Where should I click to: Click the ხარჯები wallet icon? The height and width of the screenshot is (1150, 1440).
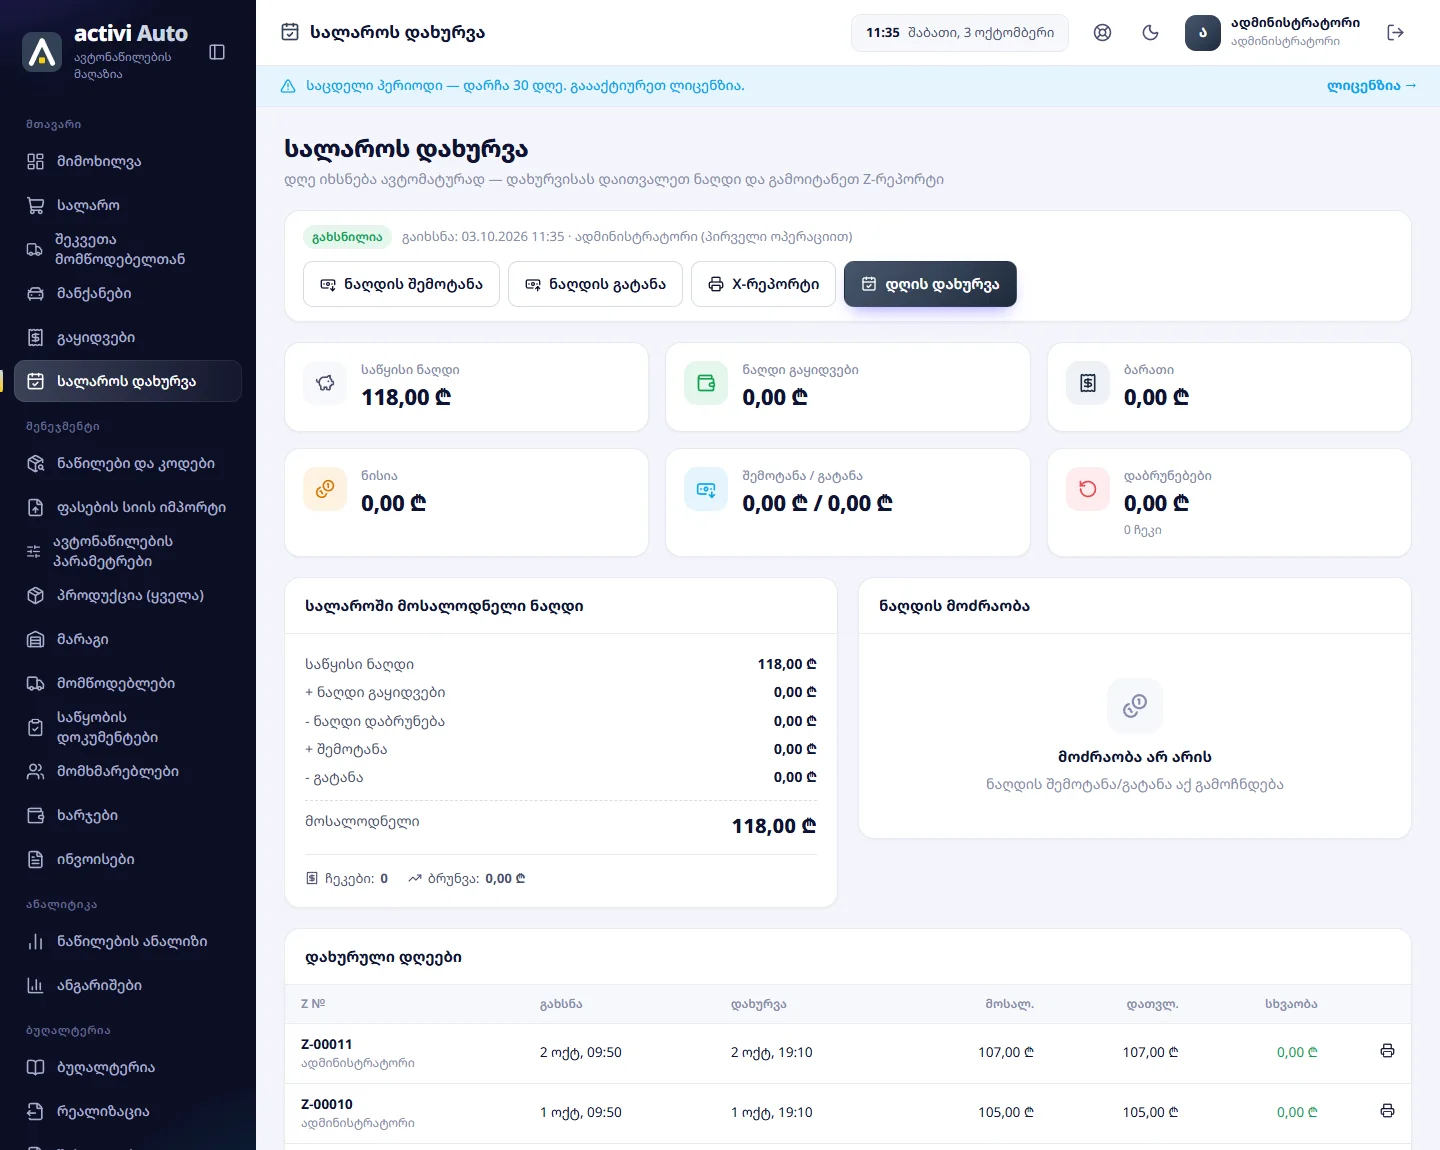tap(35, 815)
